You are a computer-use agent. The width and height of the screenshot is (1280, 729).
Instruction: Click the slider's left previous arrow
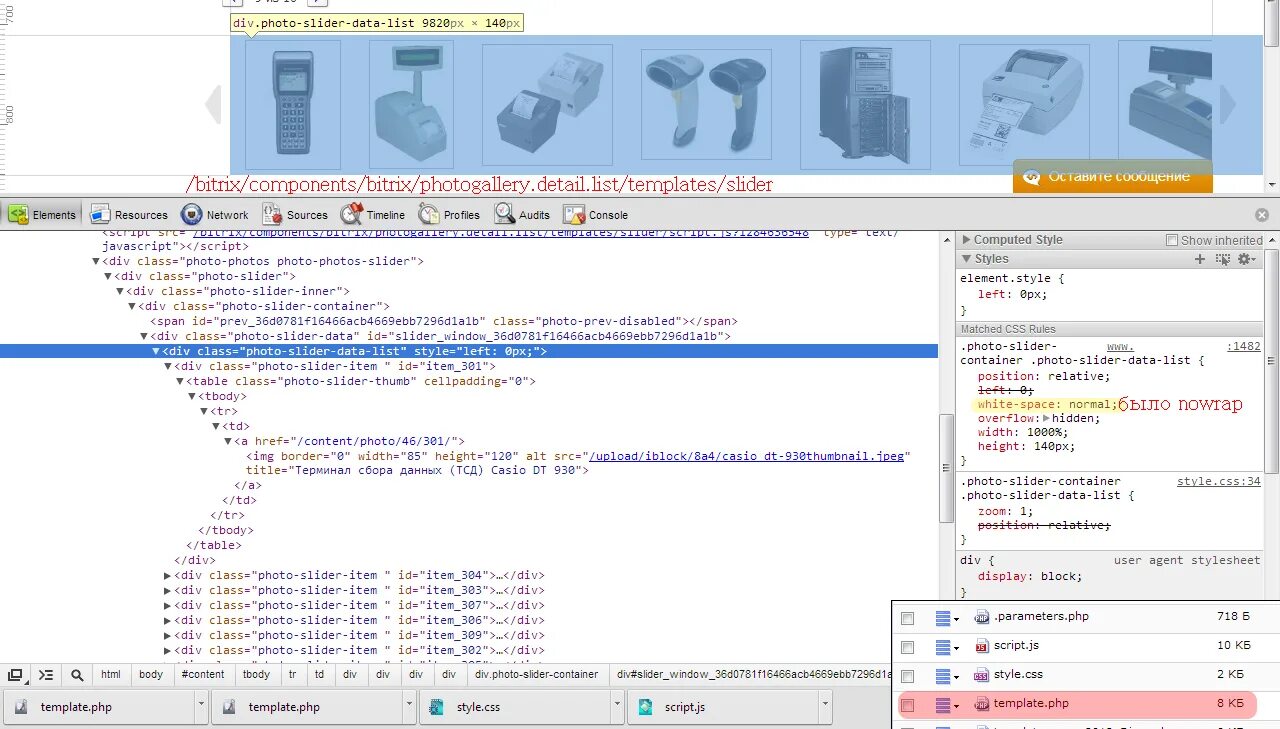[213, 105]
